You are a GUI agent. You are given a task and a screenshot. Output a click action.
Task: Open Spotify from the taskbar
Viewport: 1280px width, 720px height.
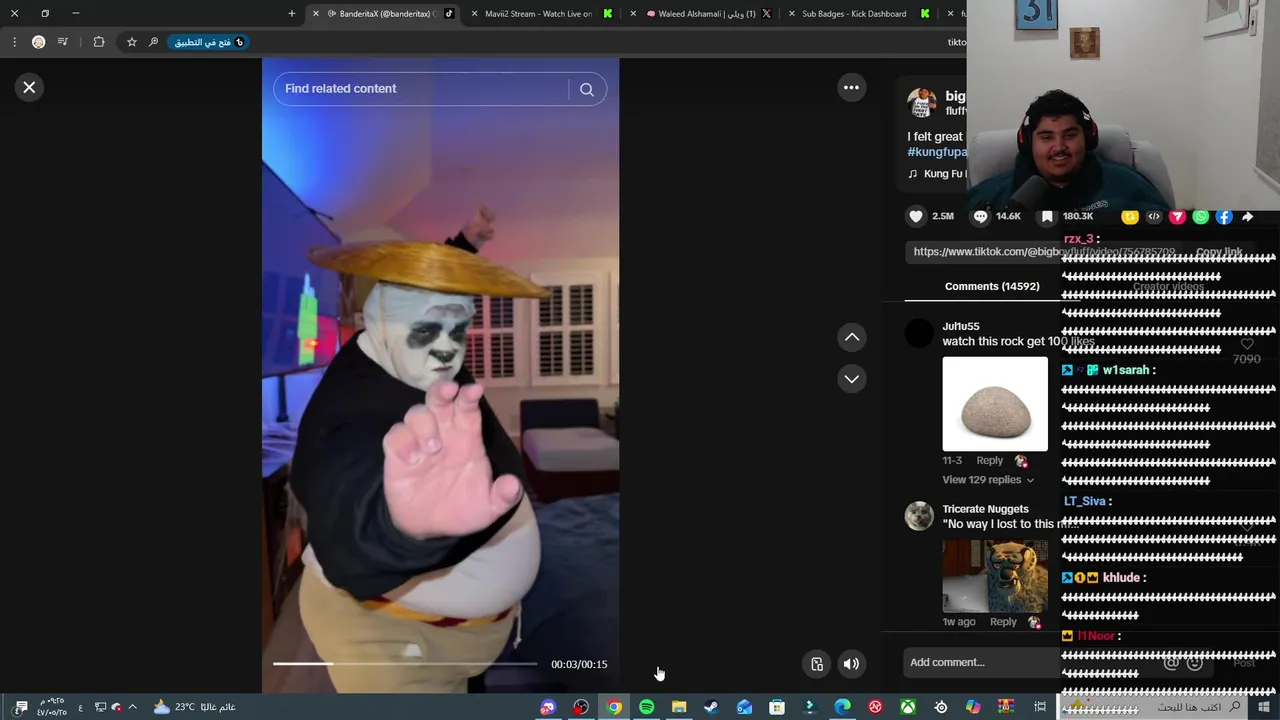point(647,707)
